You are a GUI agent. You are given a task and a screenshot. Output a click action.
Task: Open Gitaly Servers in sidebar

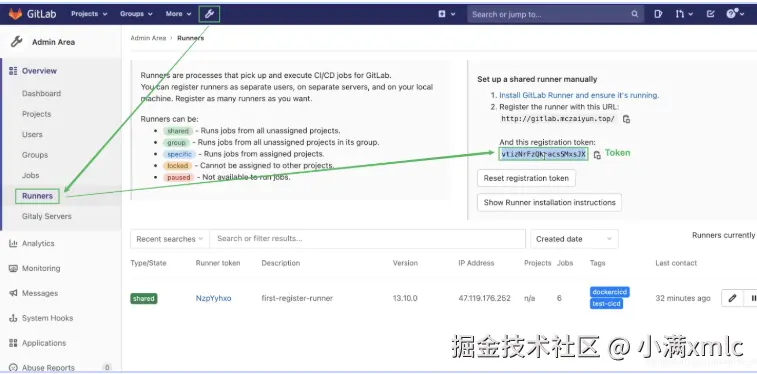coord(46,216)
